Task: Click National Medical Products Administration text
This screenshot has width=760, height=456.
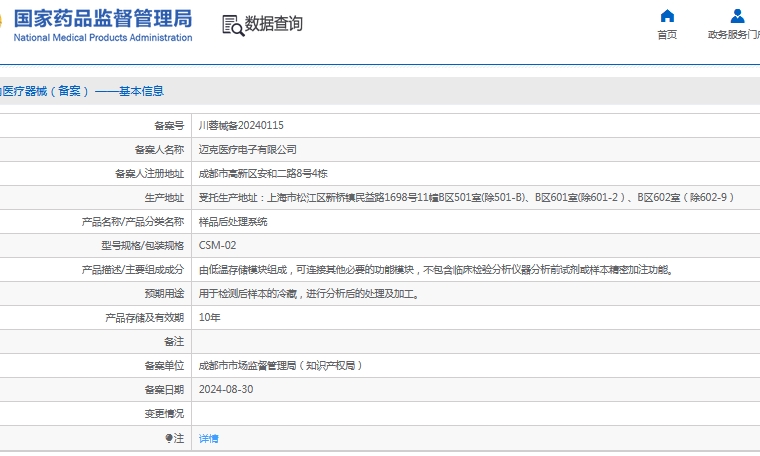Action: 103,37
